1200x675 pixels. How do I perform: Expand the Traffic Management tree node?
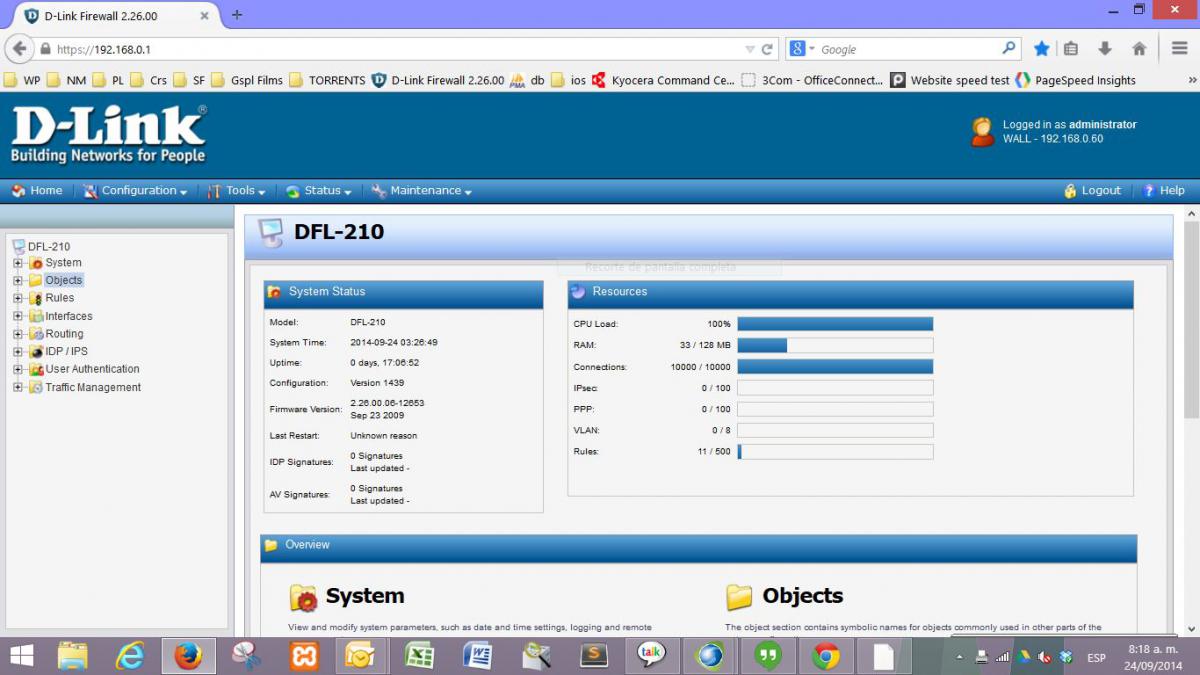17,387
